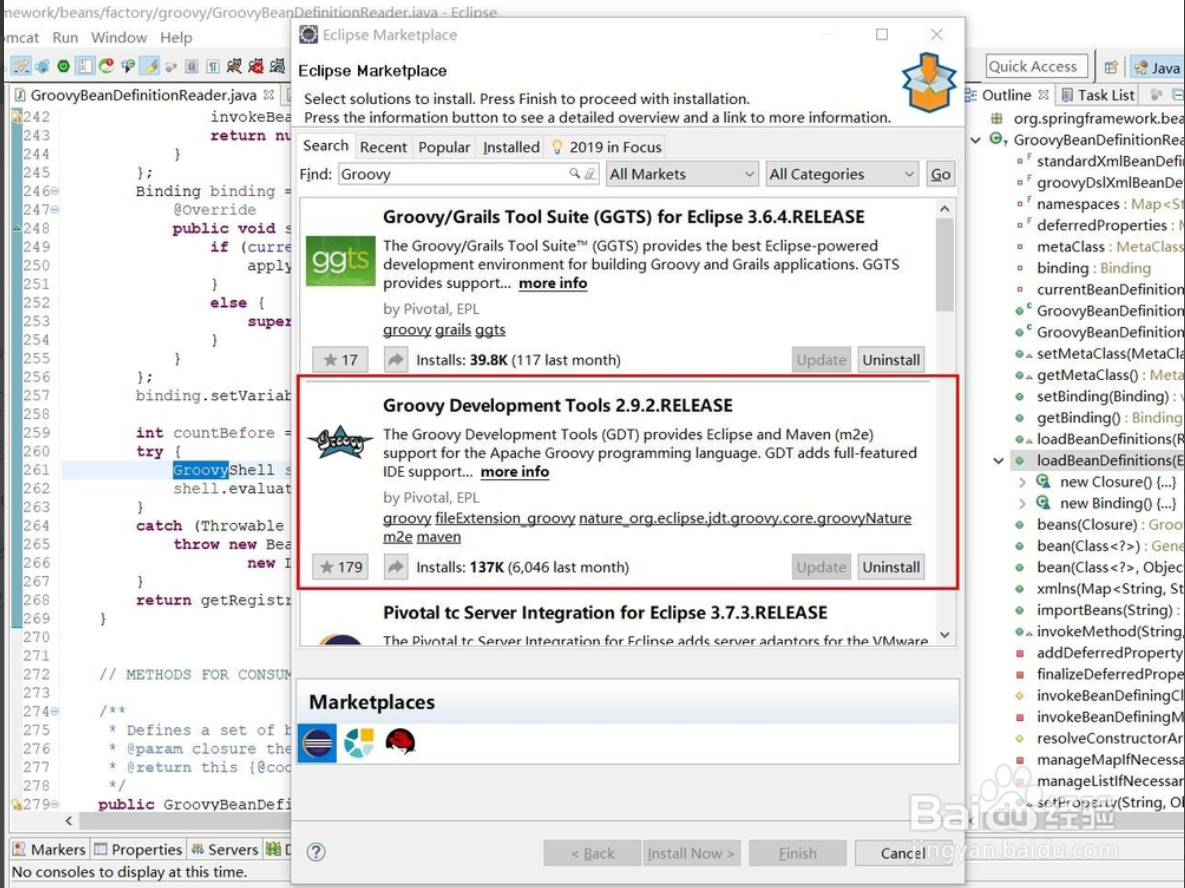The height and width of the screenshot is (888, 1185).
Task: Click the fileExtension_groovy tag link
Action: click(x=505, y=518)
